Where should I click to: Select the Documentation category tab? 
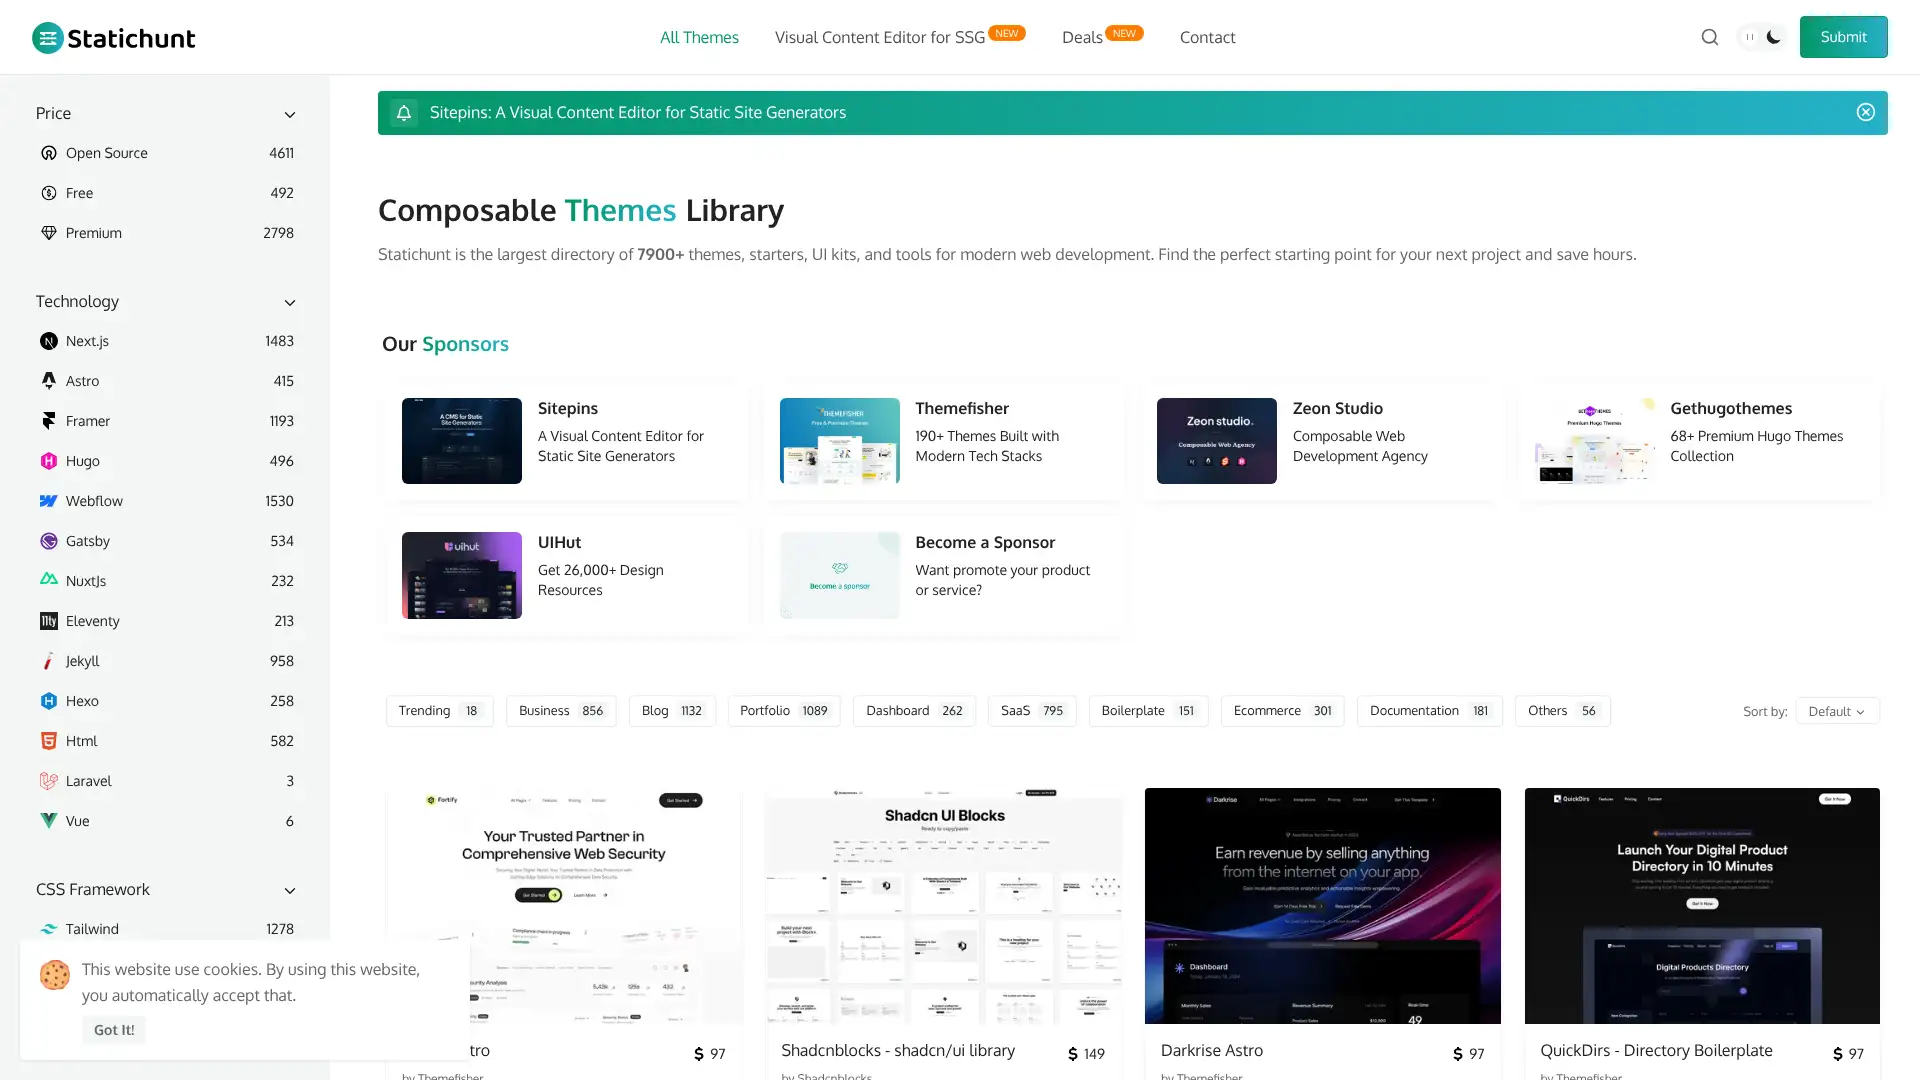(x=1429, y=711)
